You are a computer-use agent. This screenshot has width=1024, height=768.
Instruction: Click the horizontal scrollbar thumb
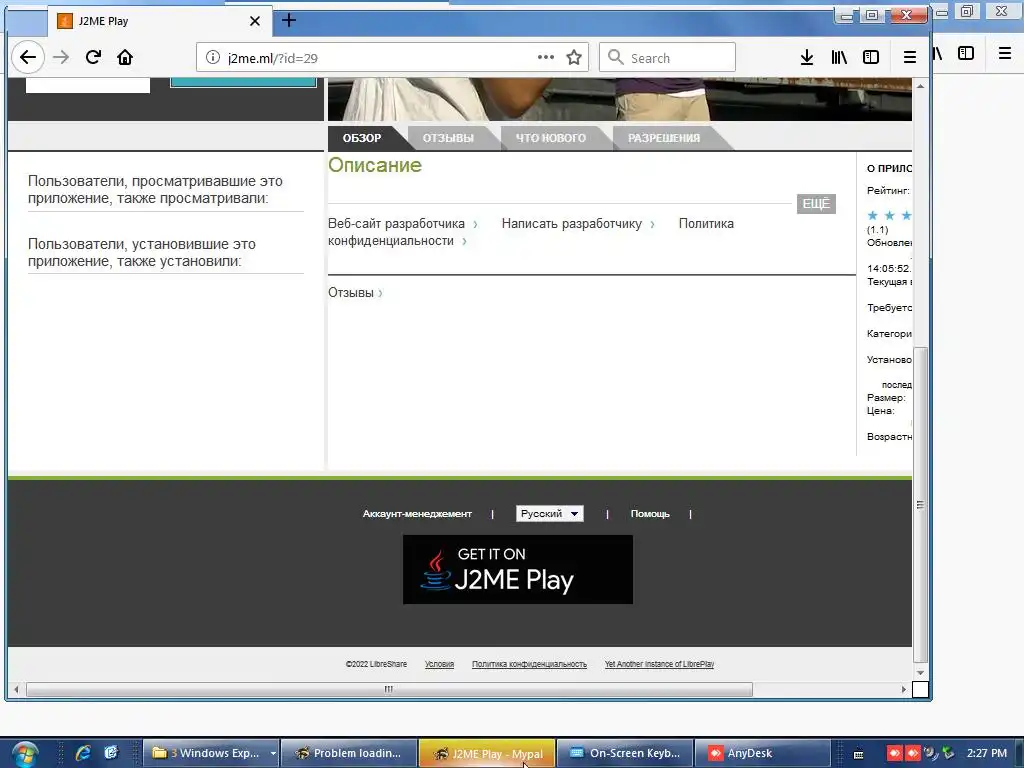[389, 690]
